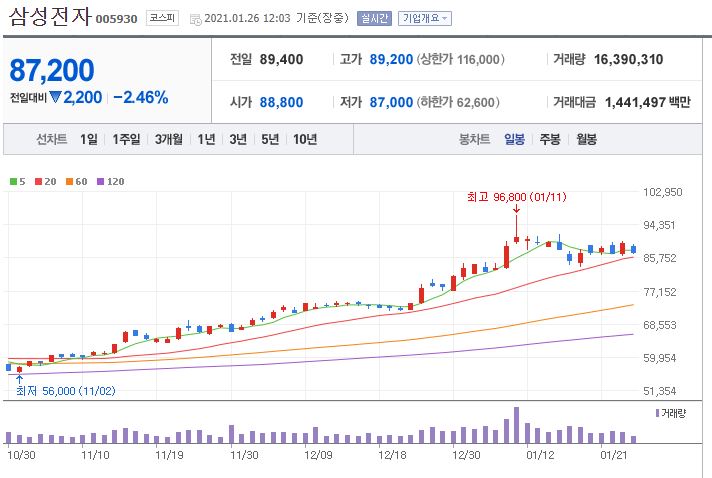The image size is (712, 478).
Task: Switch to 일봉 daily candle chart
Action: point(514,139)
